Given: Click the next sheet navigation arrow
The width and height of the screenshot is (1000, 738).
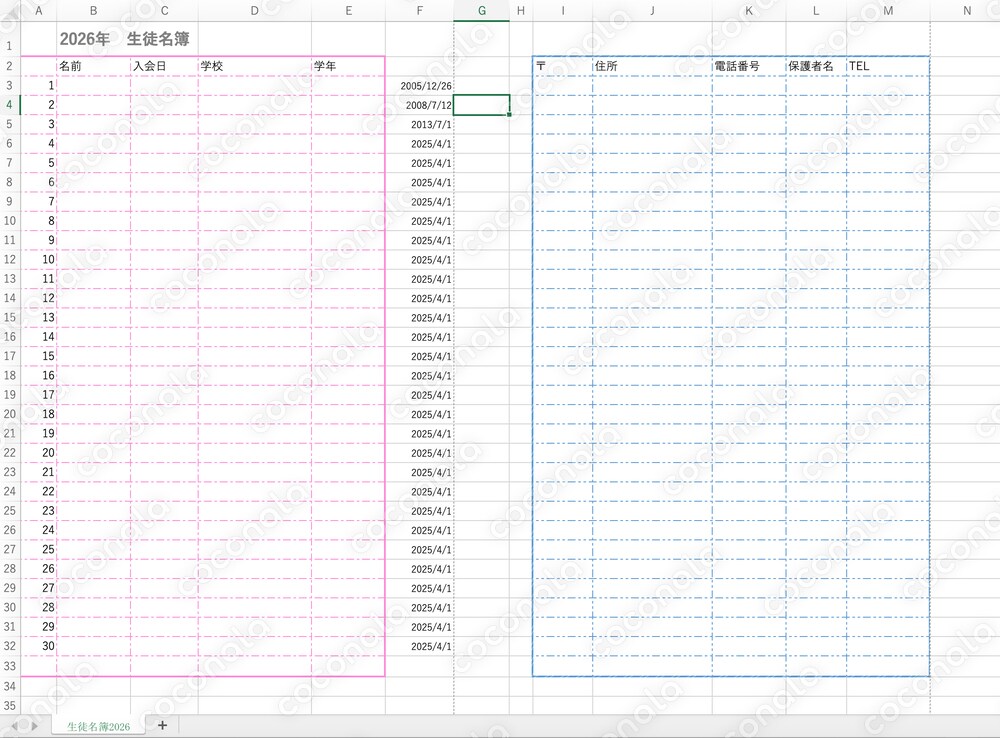Looking at the screenshot, I should click(x=34, y=726).
